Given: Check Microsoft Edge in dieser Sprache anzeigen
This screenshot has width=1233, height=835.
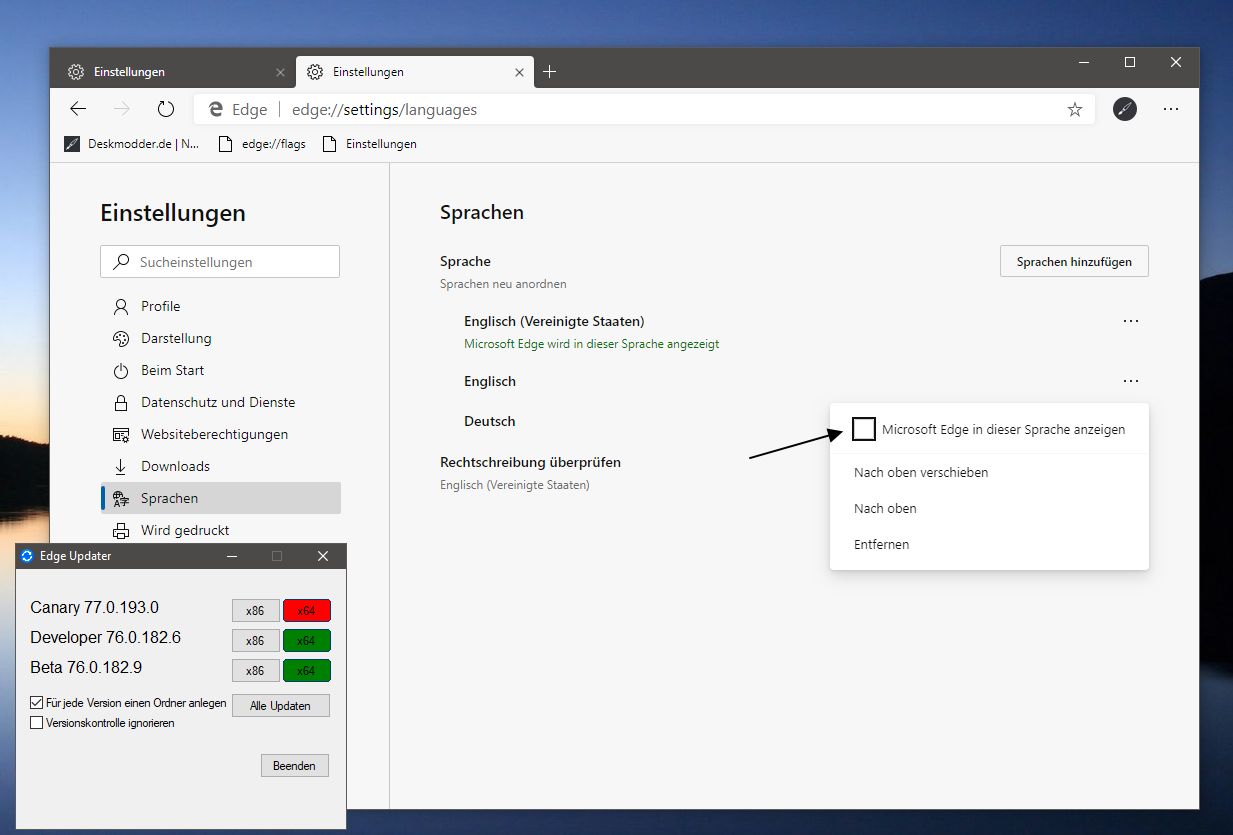Looking at the screenshot, I should [x=864, y=429].
